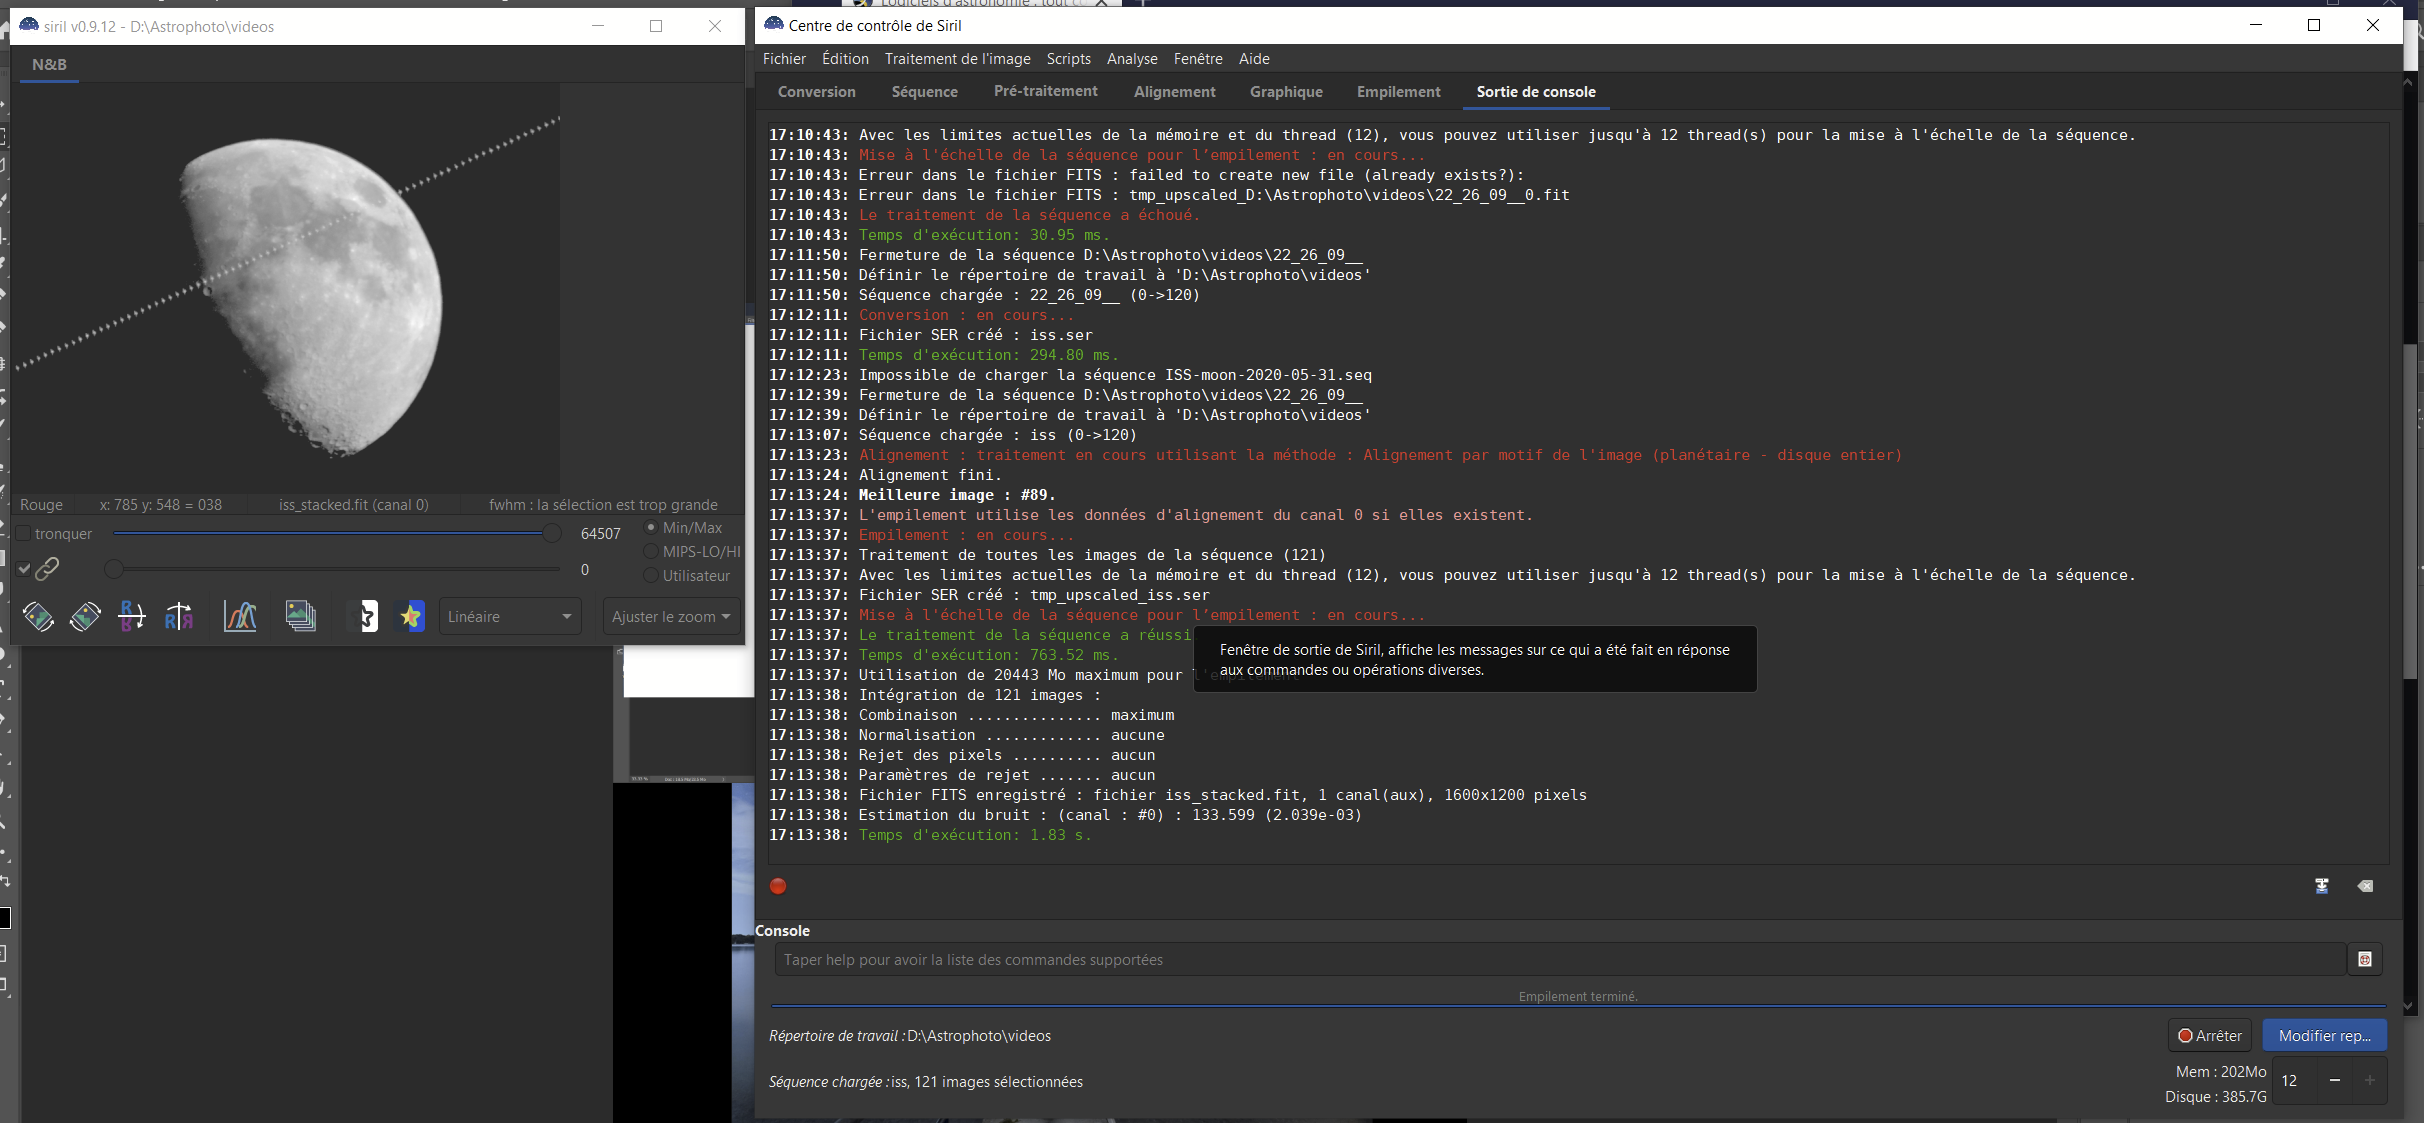This screenshot has width=2424, height=1123.
Task: Switch to the Empilement tab
Action: tap(1398, 92)
